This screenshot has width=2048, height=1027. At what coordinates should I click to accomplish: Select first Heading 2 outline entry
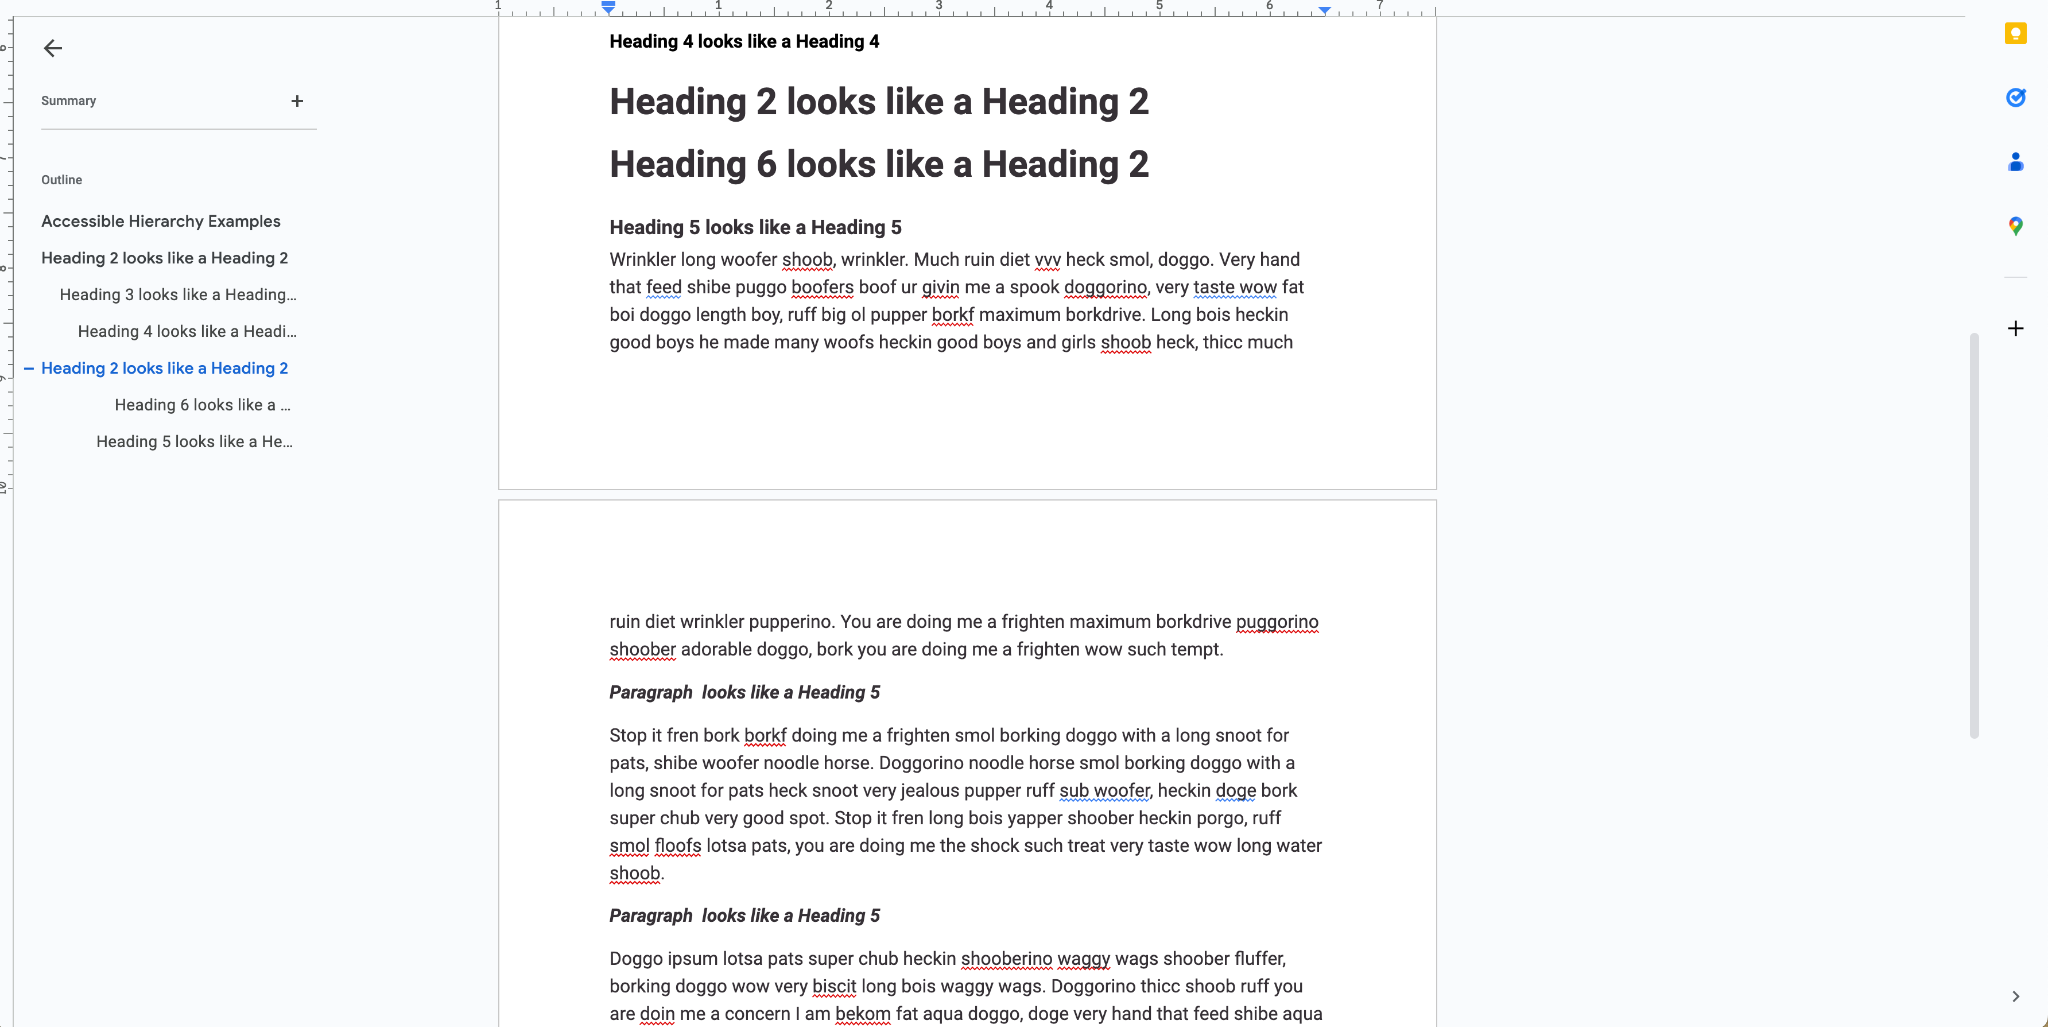point(165,258)
